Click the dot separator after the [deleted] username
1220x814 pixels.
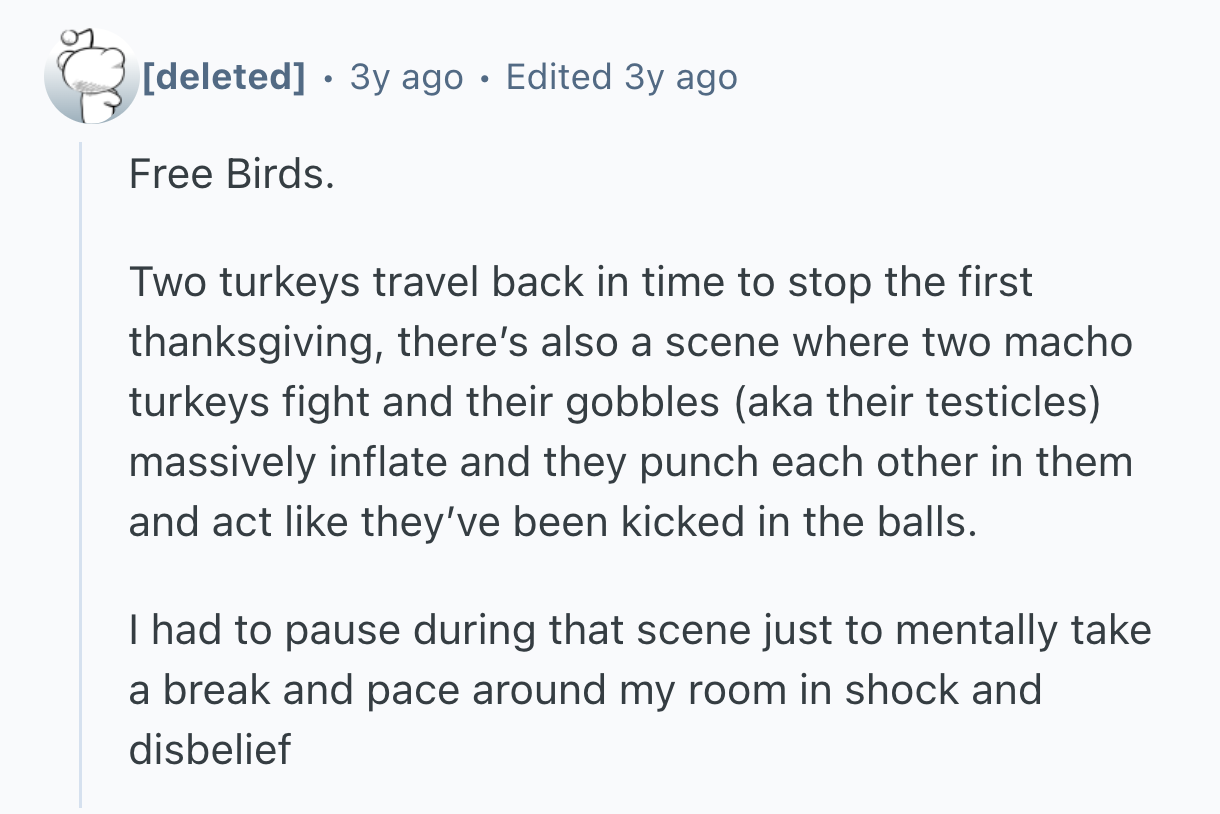[328, 77]
